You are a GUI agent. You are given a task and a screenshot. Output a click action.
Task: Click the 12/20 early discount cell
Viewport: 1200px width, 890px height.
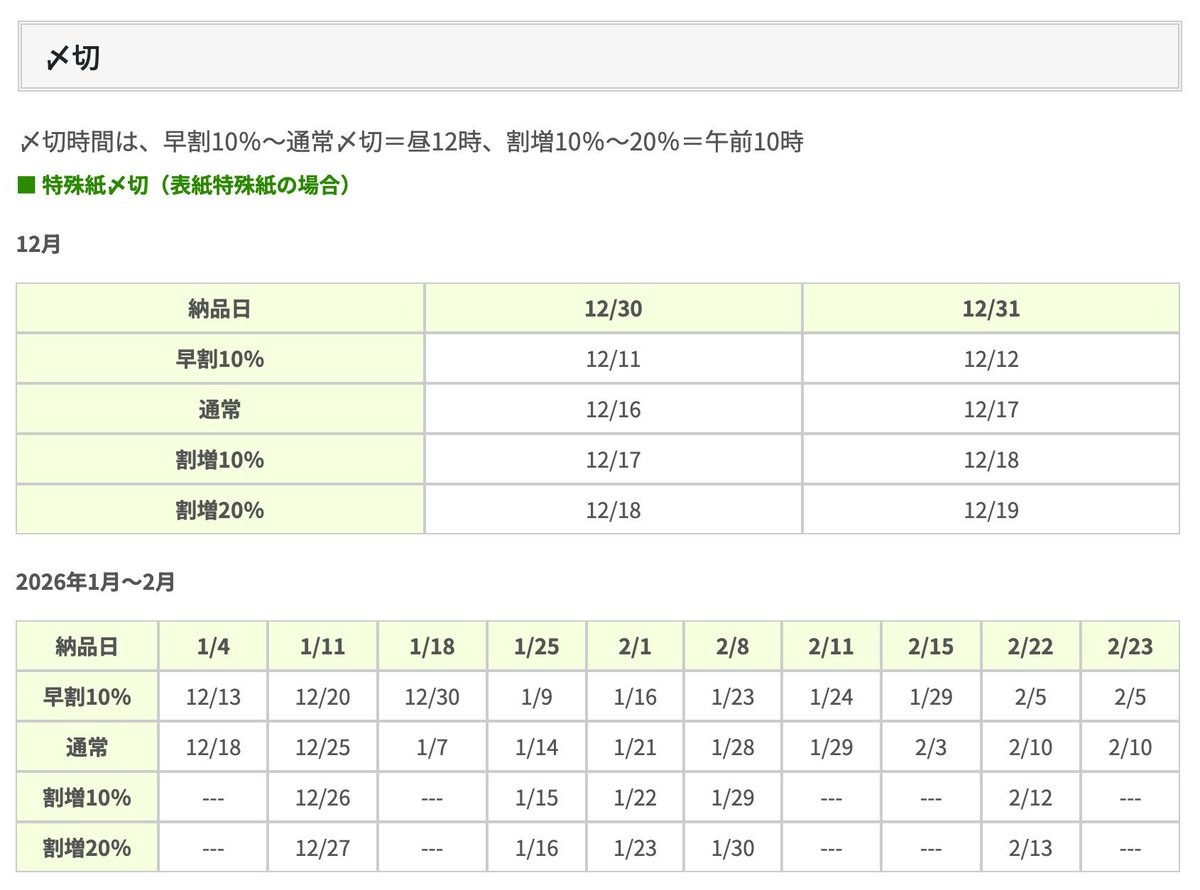[x=322, y=697]
